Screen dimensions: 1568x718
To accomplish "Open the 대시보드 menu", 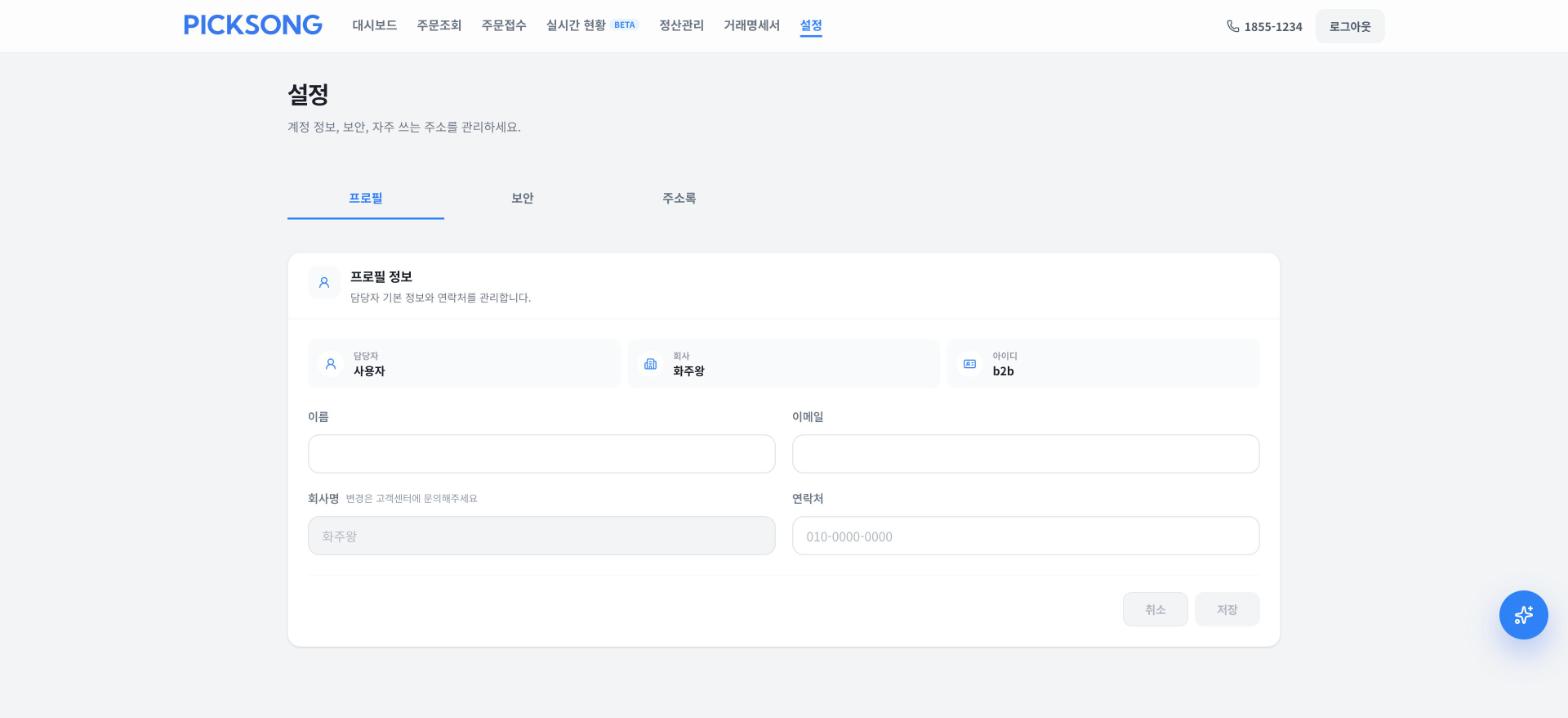I will [375, 25].
